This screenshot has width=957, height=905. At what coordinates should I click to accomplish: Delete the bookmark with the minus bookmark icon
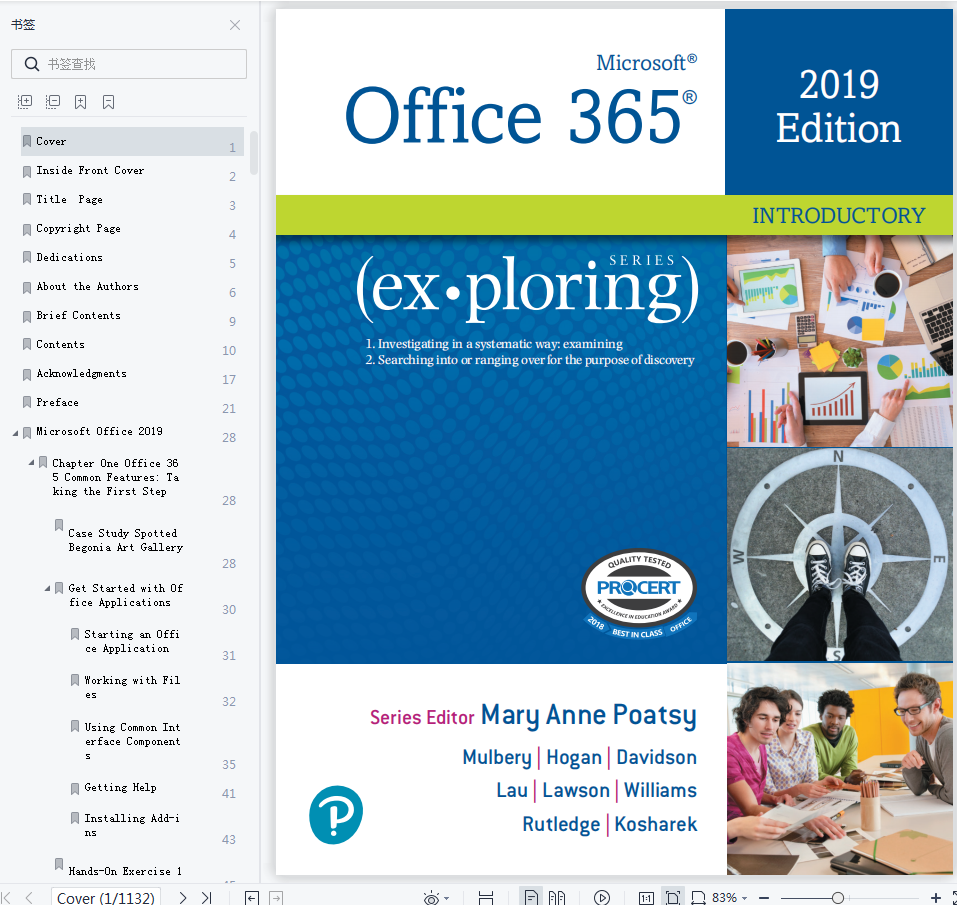click(109, 102)
